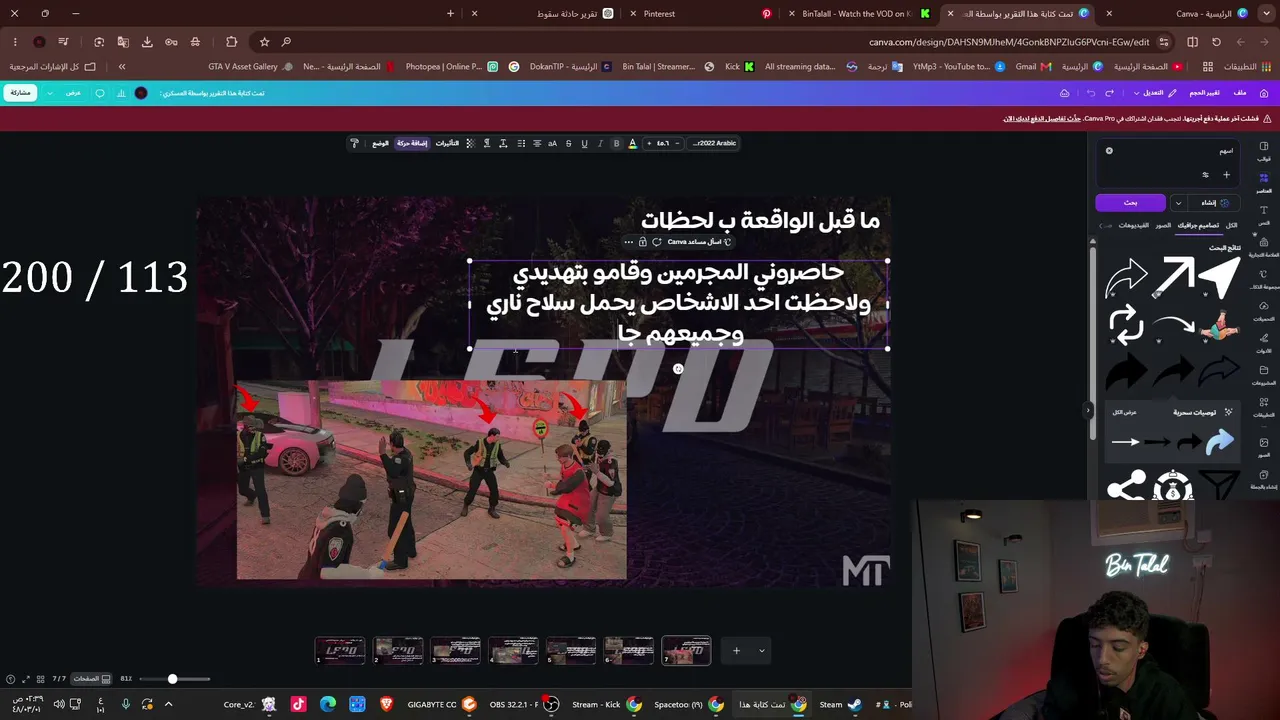Open the Resize (تغيير الحجم) menu

[x=1204, y=93]
